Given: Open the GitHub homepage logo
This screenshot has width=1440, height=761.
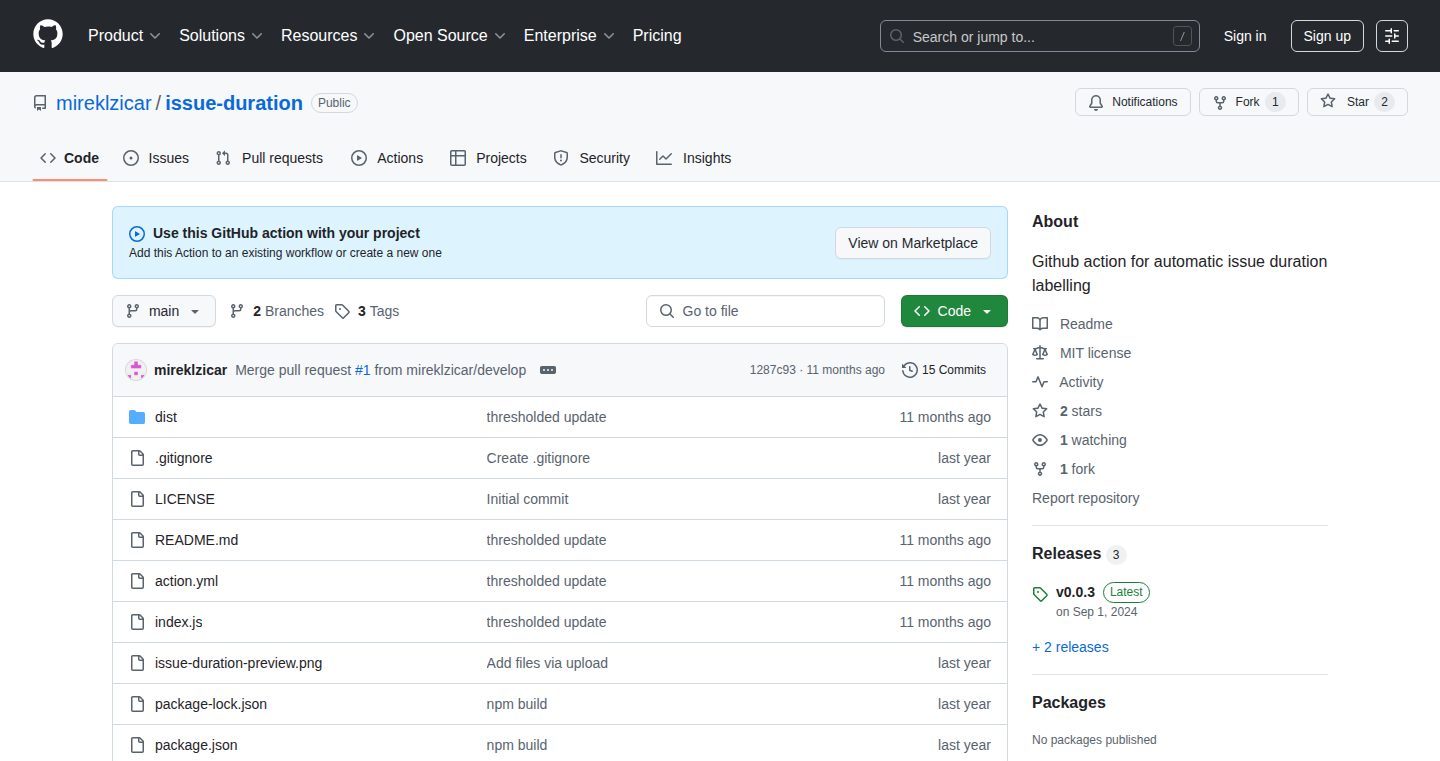Looking at the screenshot, I should point(48,36).
